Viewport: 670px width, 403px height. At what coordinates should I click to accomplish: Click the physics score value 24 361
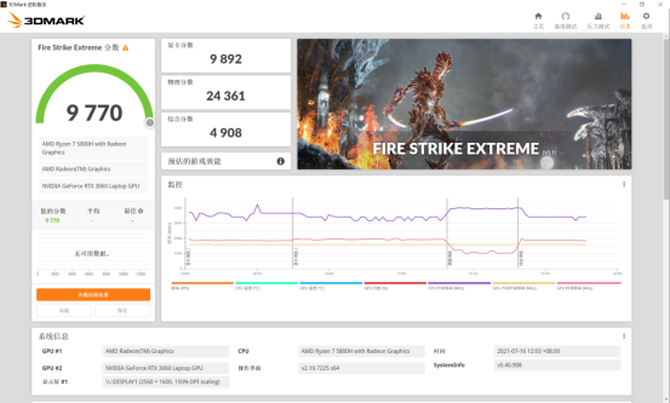pos(226,96)
